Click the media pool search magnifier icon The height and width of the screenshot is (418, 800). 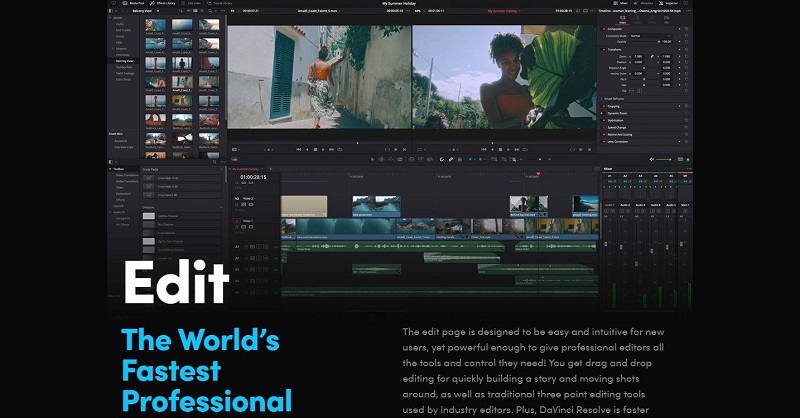coord(210,11)
